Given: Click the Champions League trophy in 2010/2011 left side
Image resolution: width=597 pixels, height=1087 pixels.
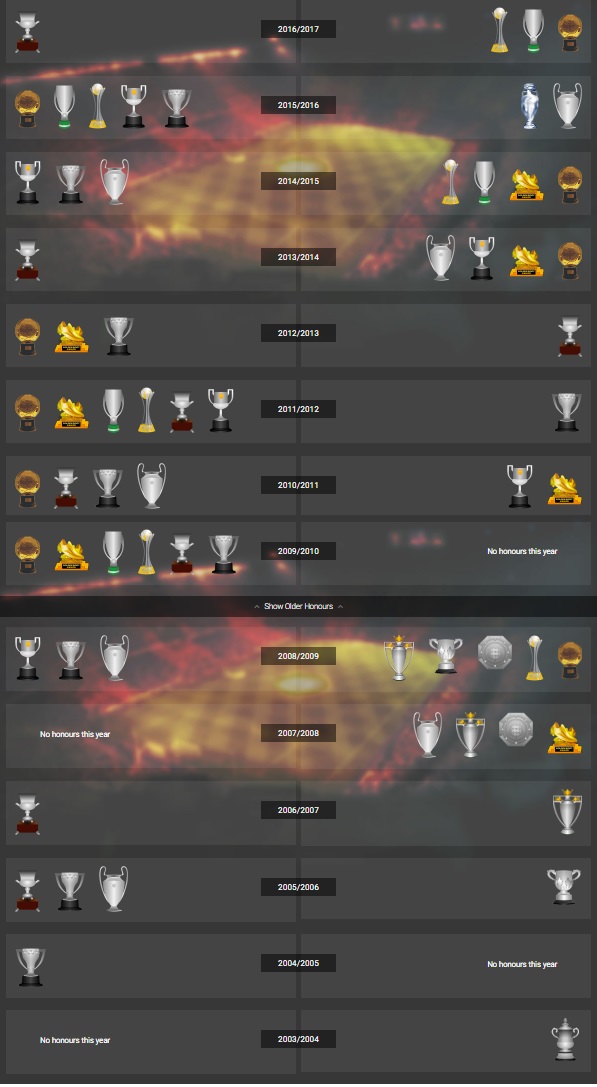Looking at the screenshot, I should pyautogui.click(x=151, y=486).
